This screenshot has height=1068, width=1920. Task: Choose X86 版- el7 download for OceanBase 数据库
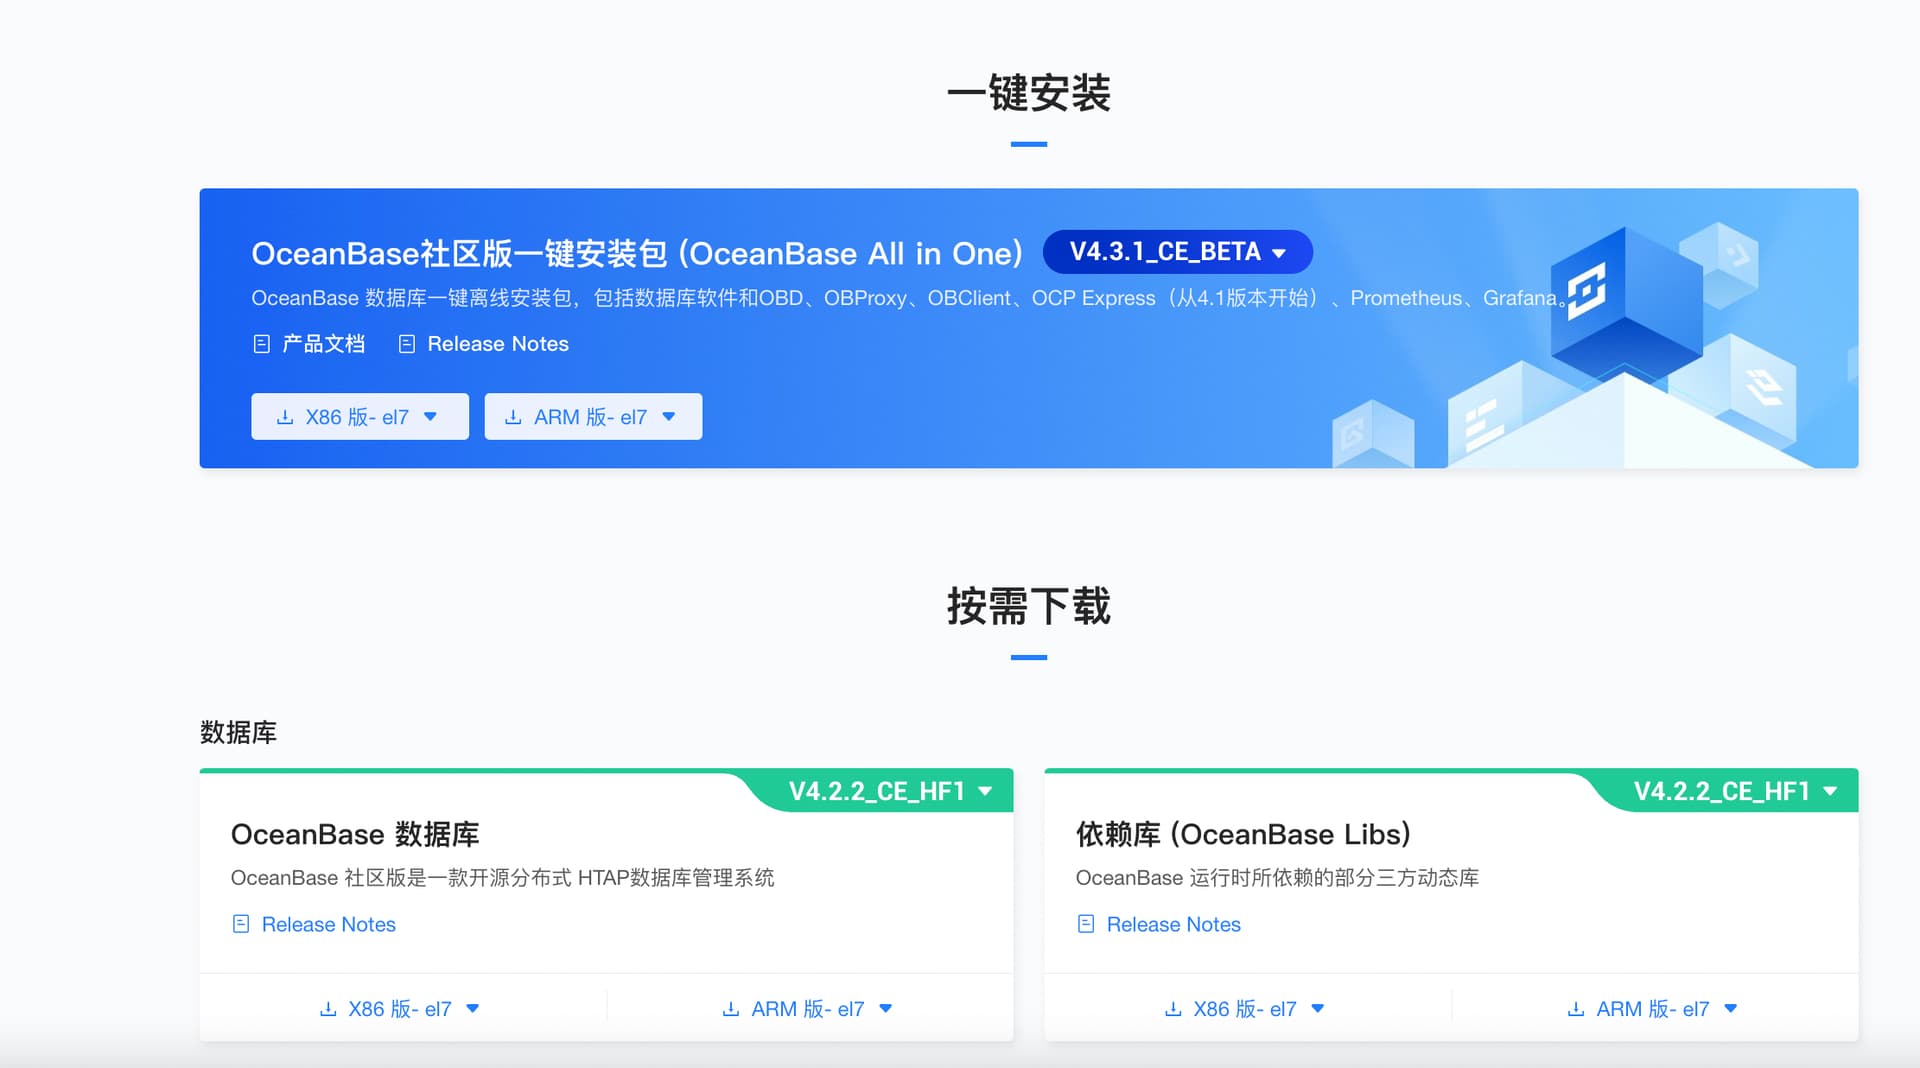[401, 1008]
